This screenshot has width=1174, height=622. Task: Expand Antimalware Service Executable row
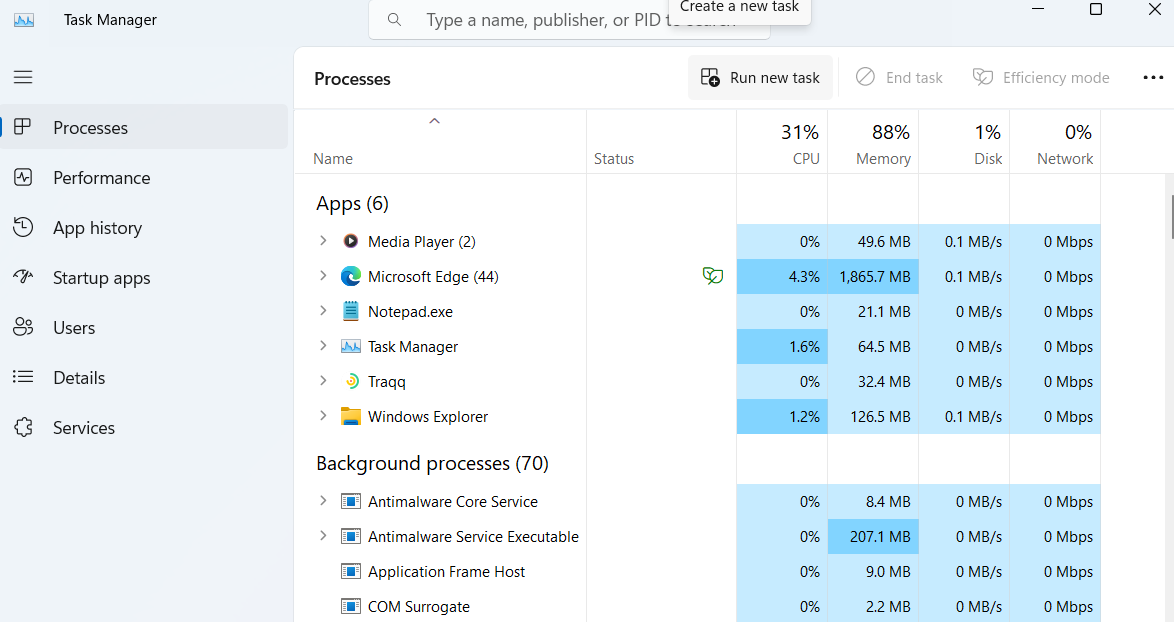pyautogui.click(x=323, y=536)
